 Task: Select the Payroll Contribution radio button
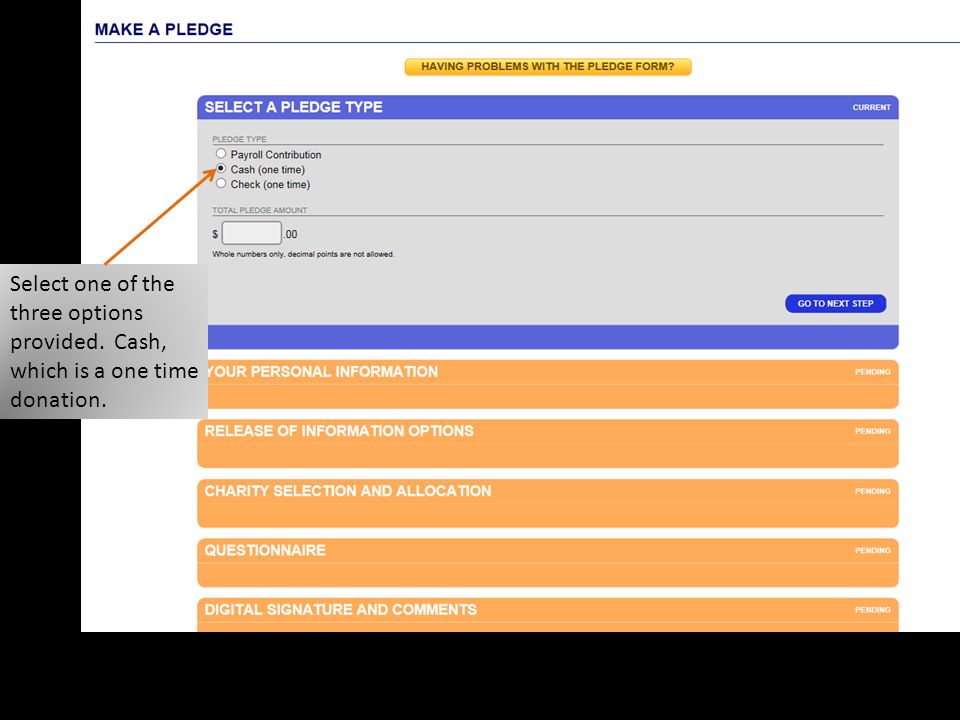tap(221, 154)
